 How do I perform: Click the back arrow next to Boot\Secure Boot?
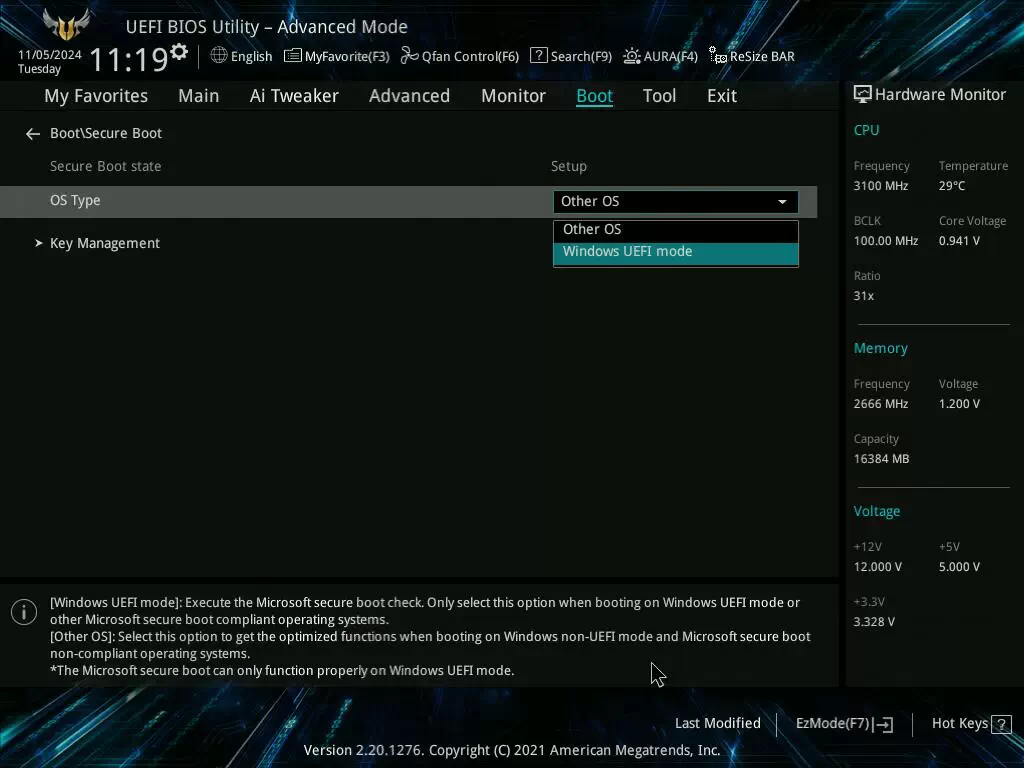click(x=33, y=134)
